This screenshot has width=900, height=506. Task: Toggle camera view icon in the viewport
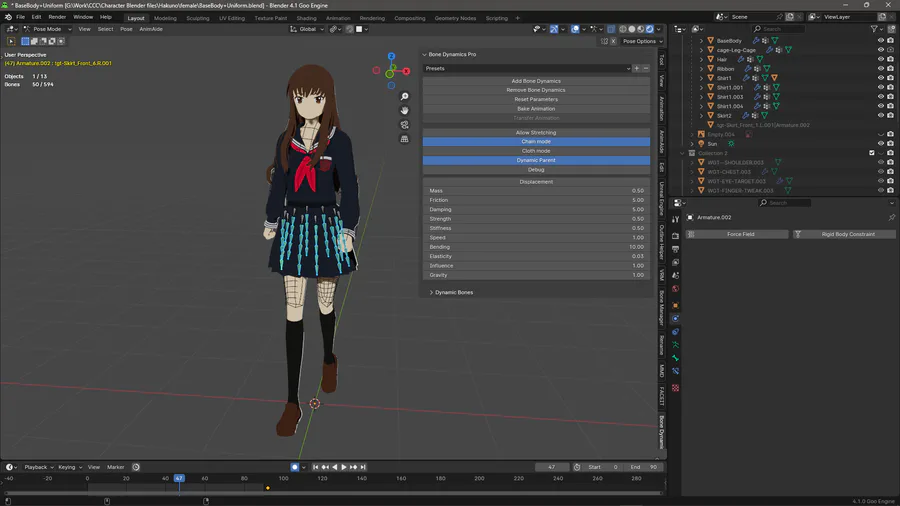click(405, 124)
